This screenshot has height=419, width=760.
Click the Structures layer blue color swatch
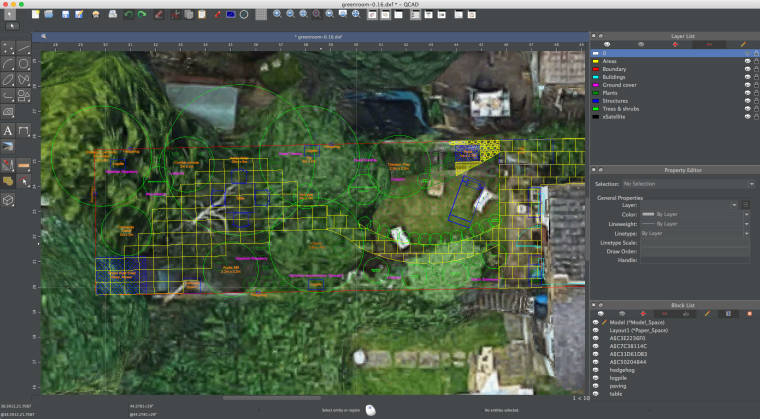[596, 101]
